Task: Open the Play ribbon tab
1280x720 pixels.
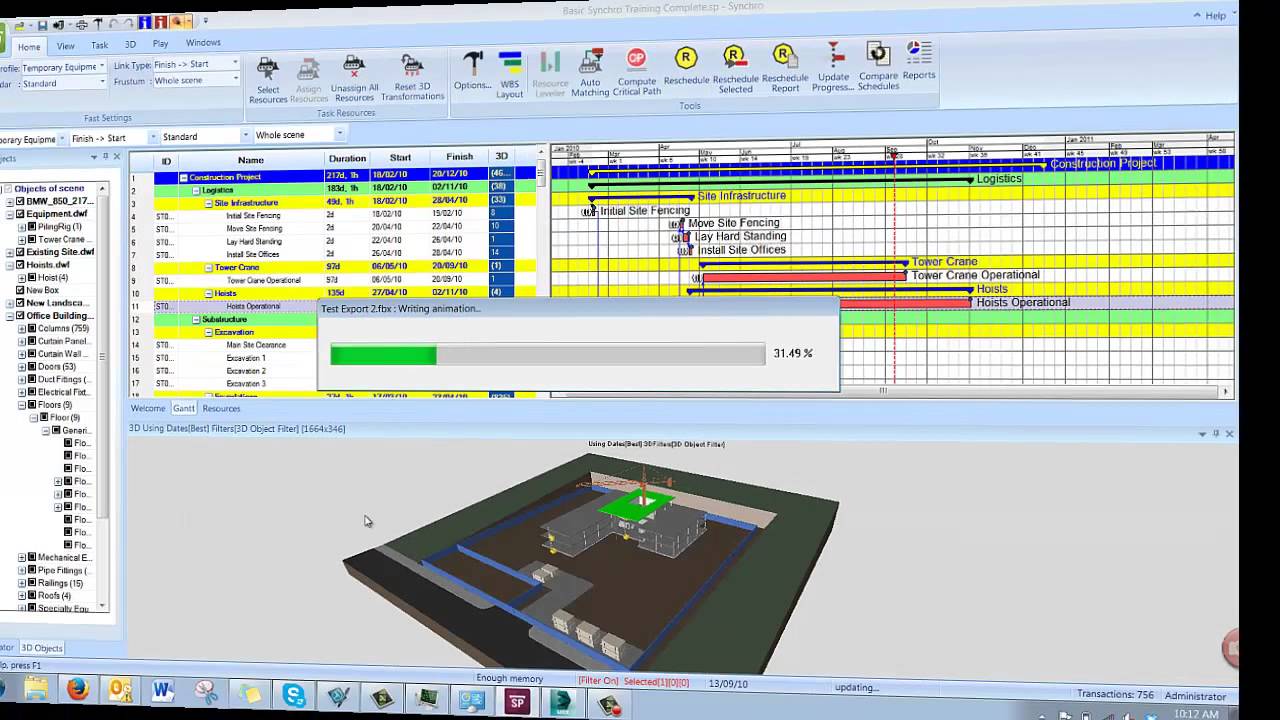Action: click(x=160, y=44)
